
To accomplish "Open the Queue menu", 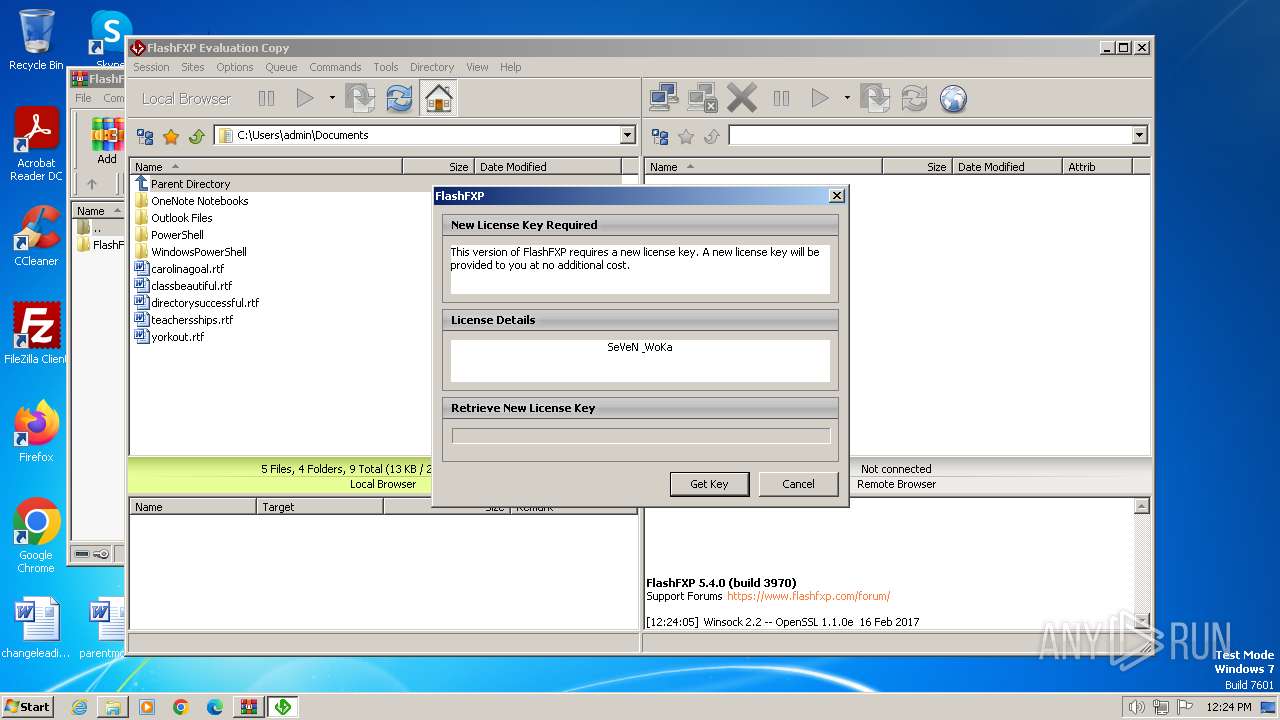I will pyautogui.click(x=281, y=67).
